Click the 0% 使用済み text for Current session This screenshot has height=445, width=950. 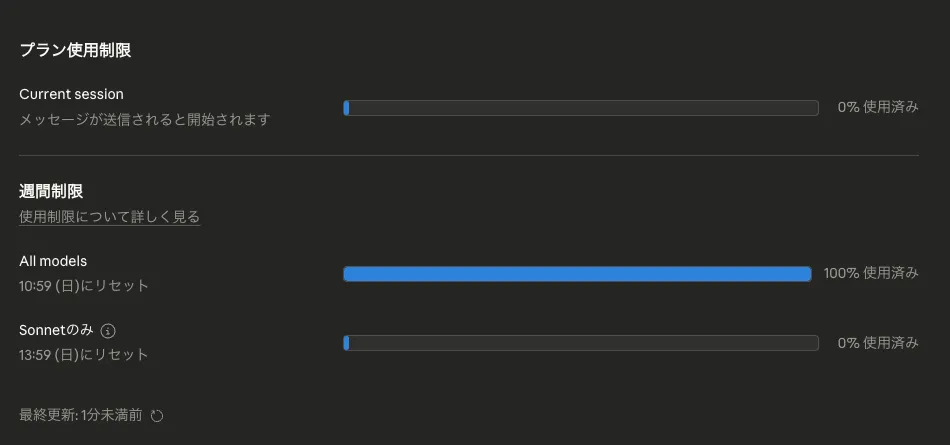[878, 107]
